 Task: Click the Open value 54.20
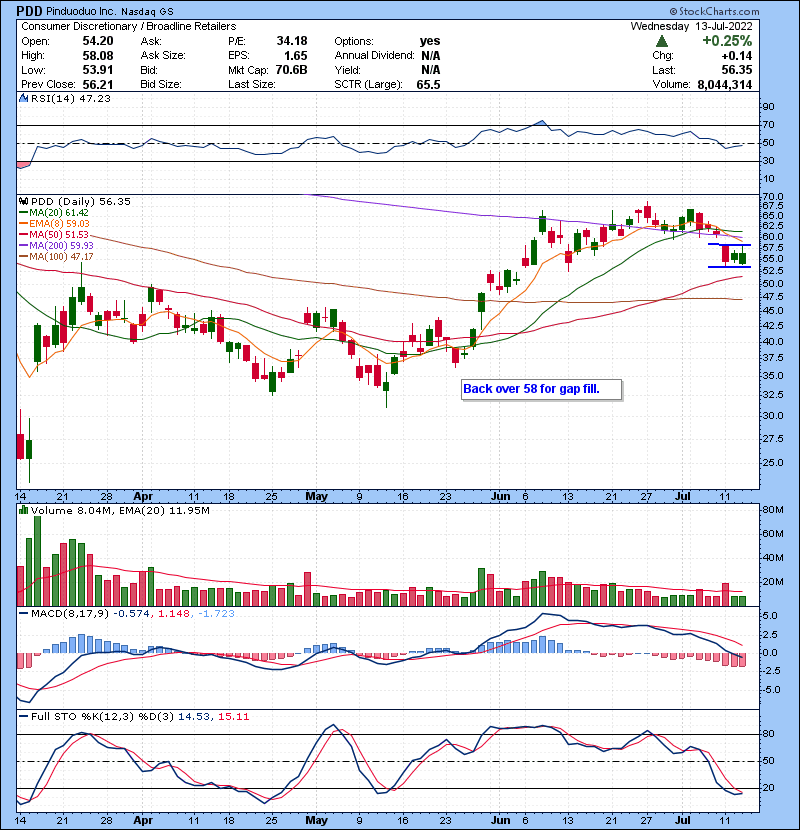click(x=98, y=41)
